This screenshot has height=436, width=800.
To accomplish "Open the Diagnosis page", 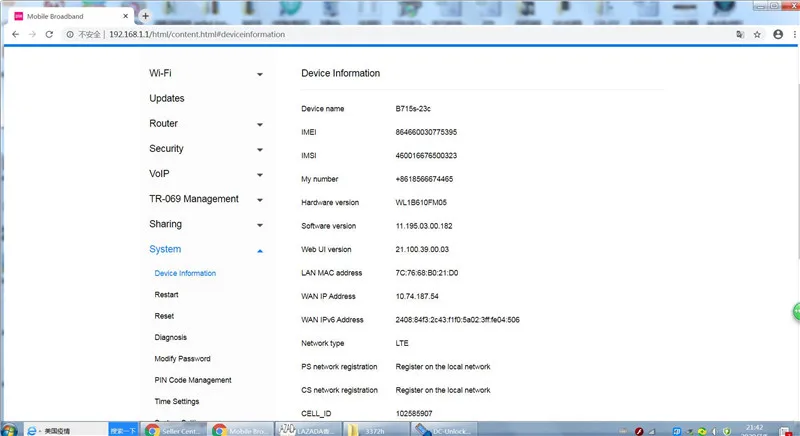I will (171, 338).
